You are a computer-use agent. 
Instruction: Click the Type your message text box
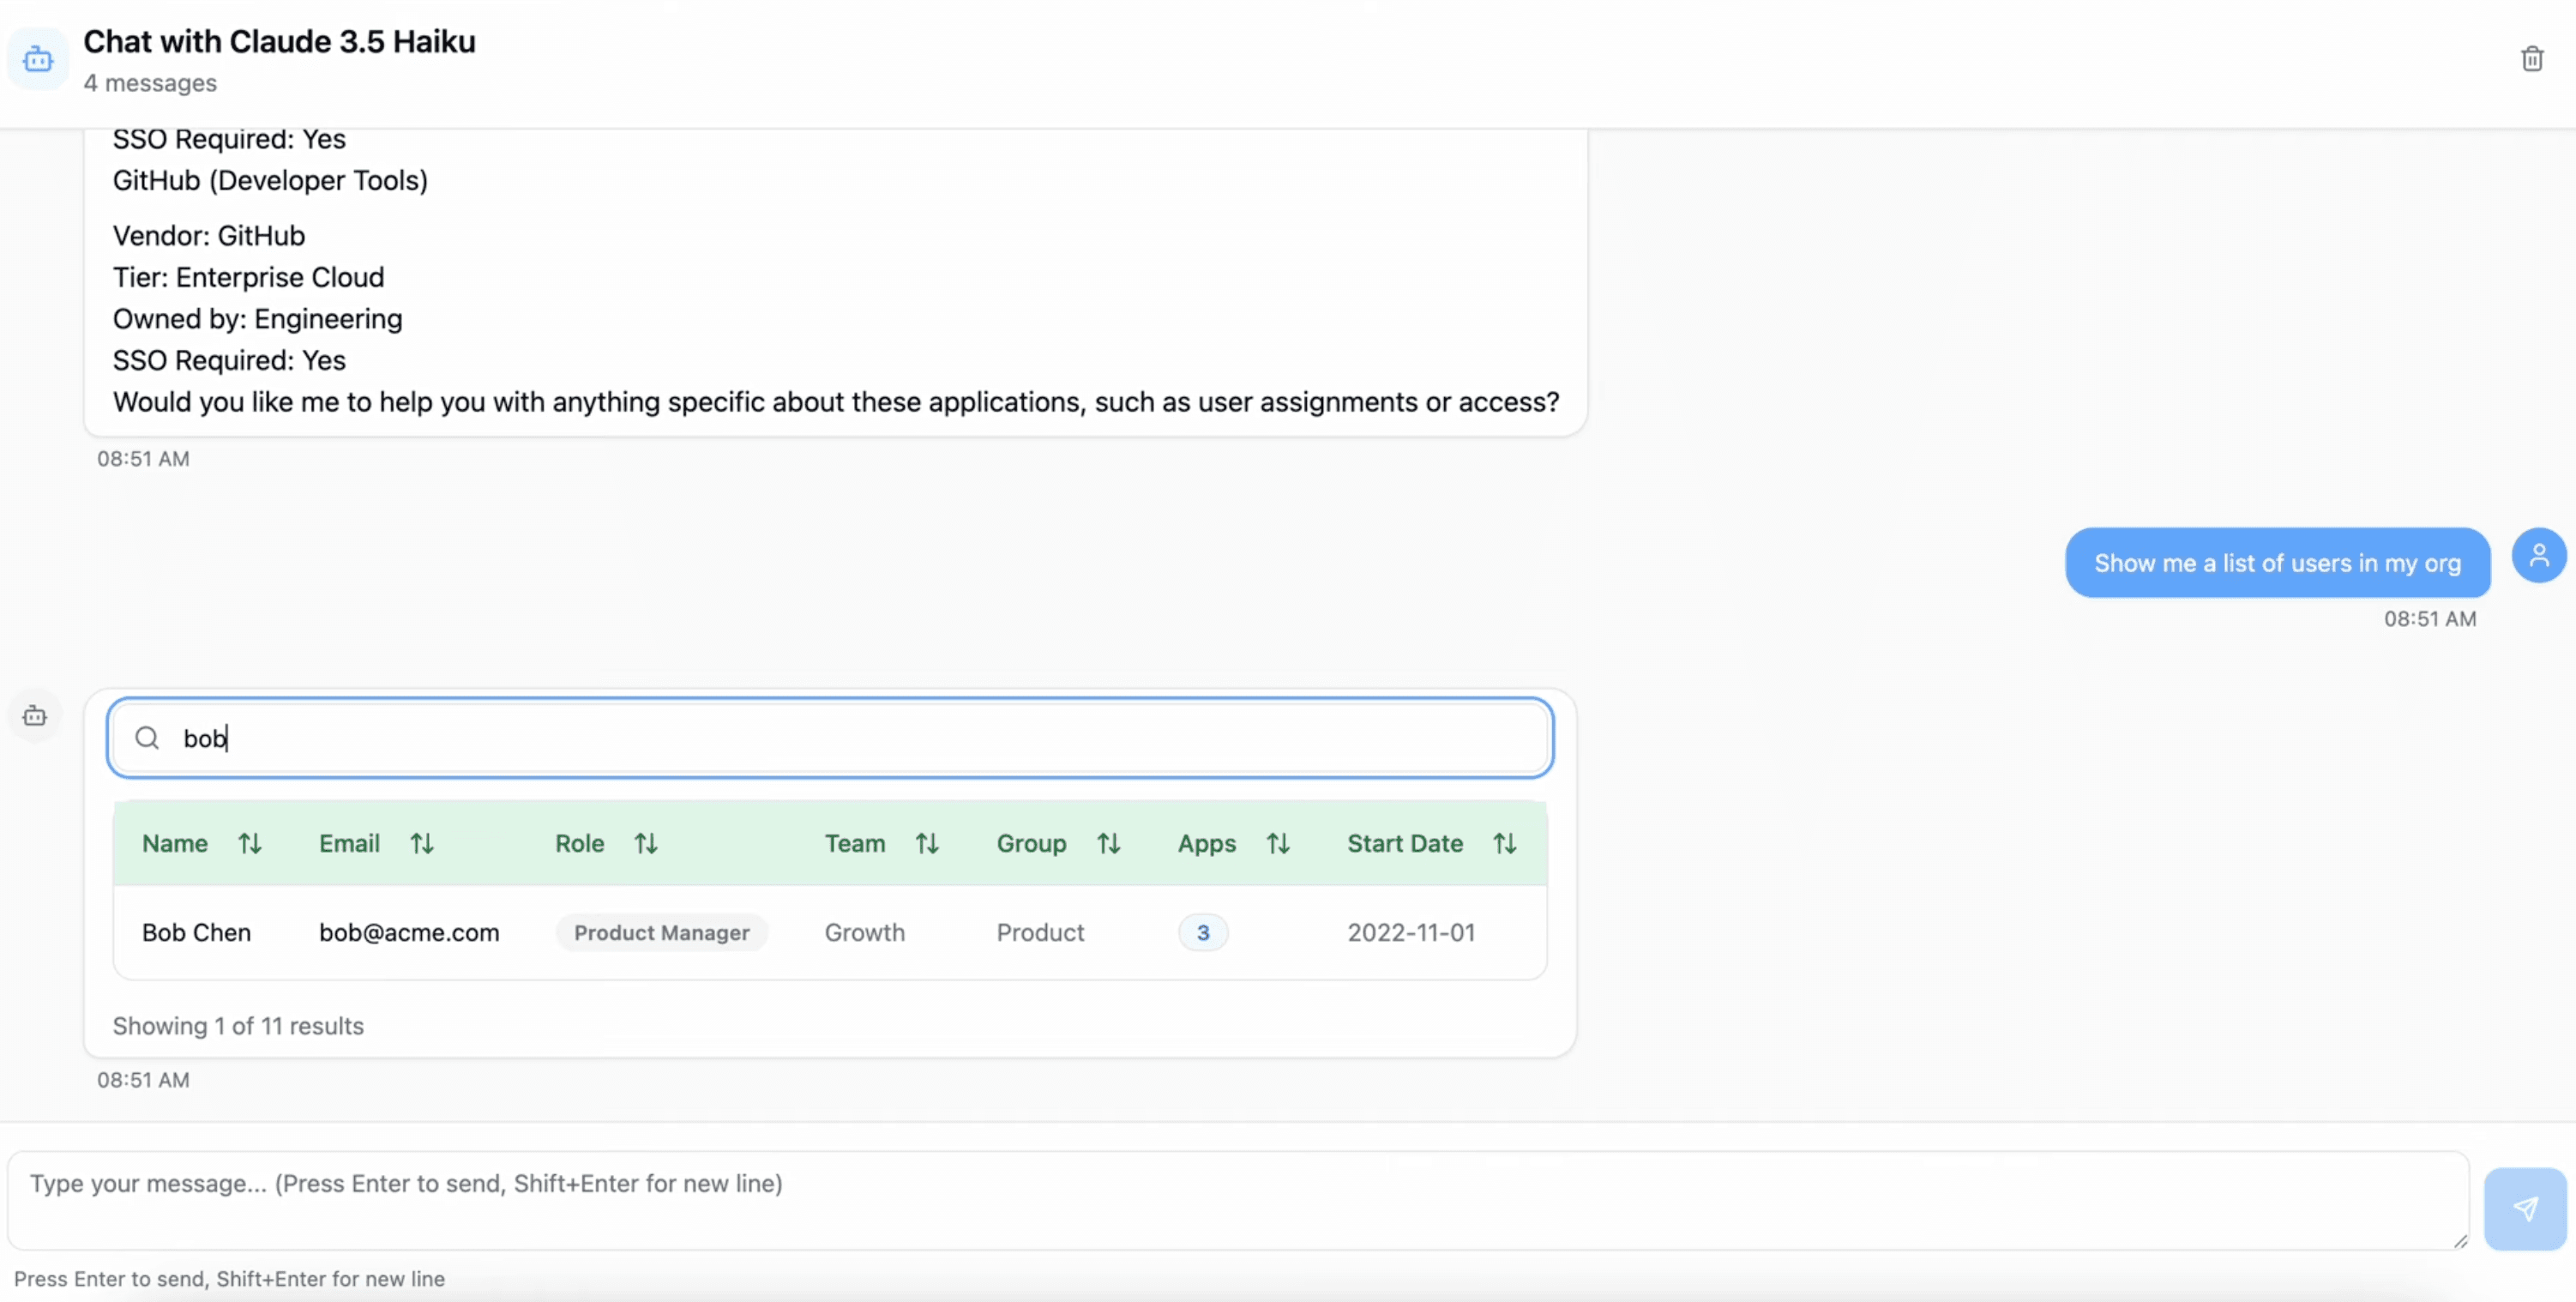pos(1237,1199)
